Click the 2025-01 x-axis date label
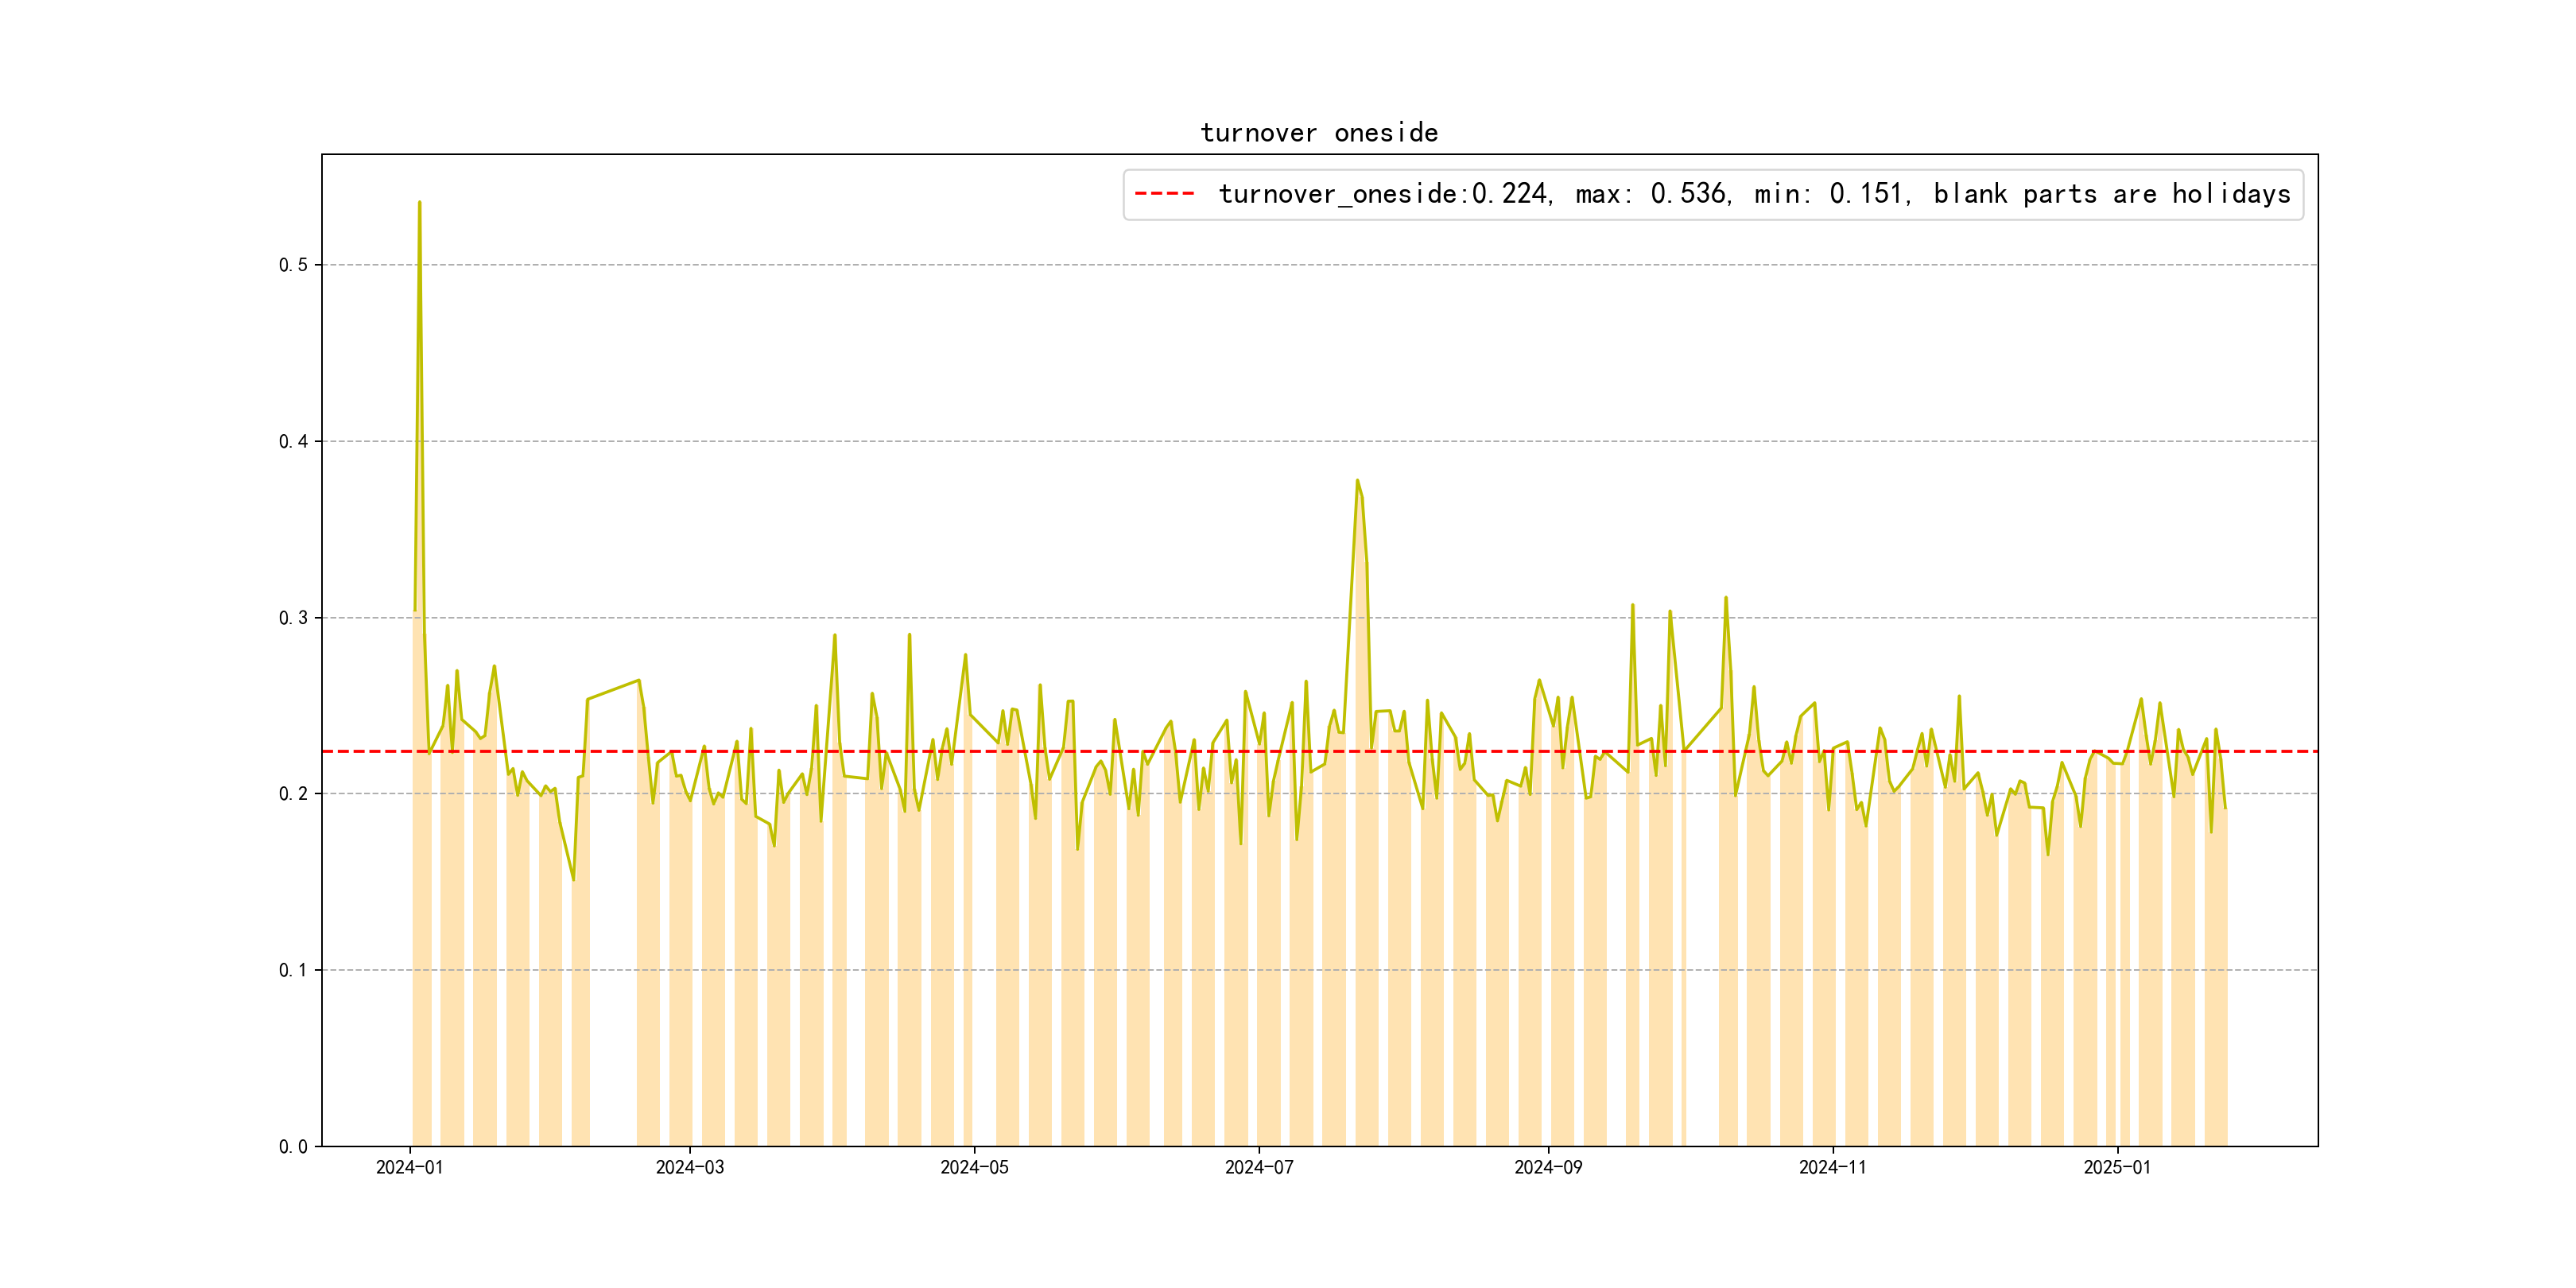Image resolution: width=2576 pixels, height=1288 pixels. [2117, 1168]
